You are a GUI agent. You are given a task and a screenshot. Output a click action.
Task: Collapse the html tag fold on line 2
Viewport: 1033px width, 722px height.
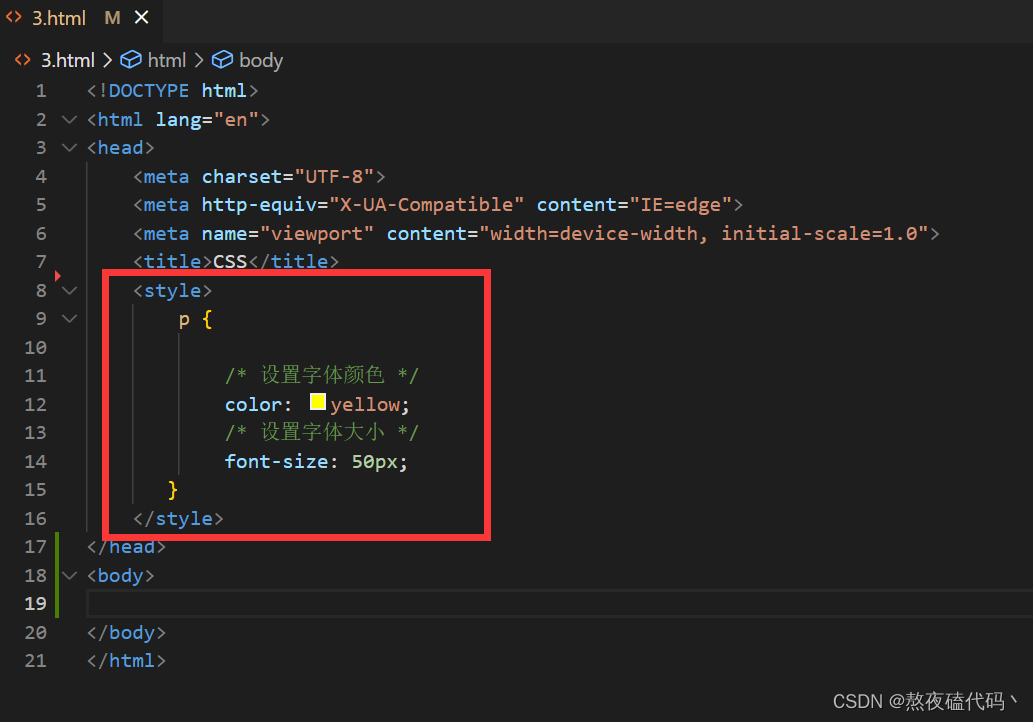[69, 120]
